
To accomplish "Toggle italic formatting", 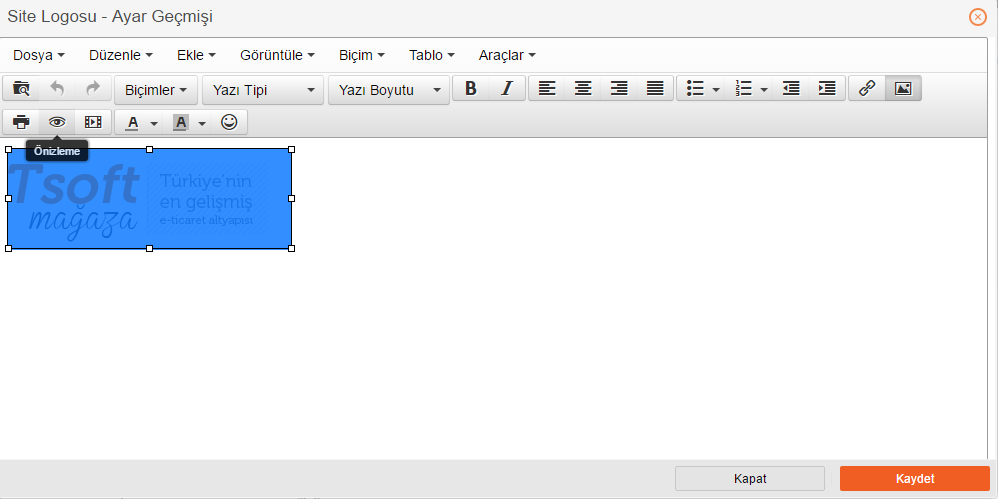I will tap(507, 89).
